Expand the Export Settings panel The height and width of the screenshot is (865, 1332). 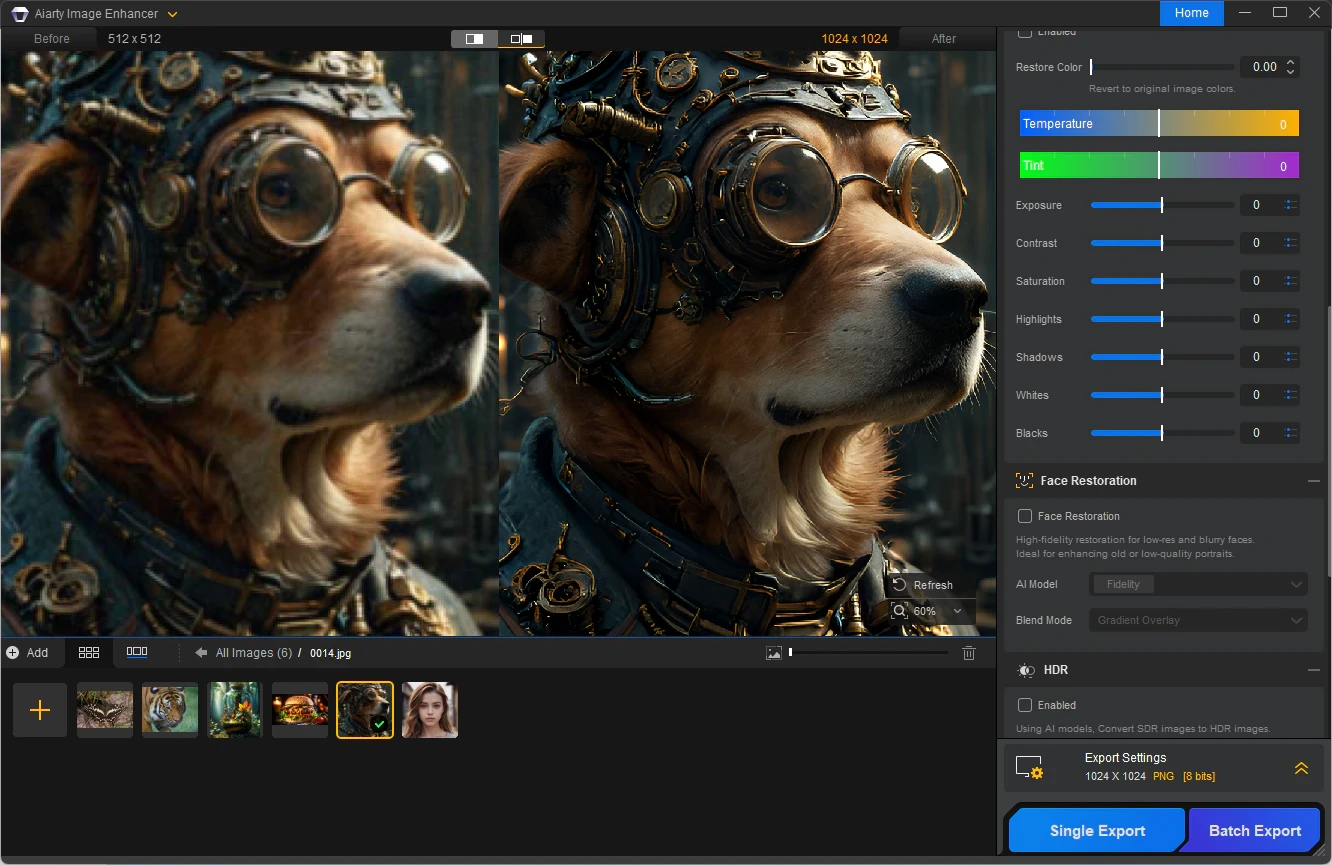pos(1301,768)
